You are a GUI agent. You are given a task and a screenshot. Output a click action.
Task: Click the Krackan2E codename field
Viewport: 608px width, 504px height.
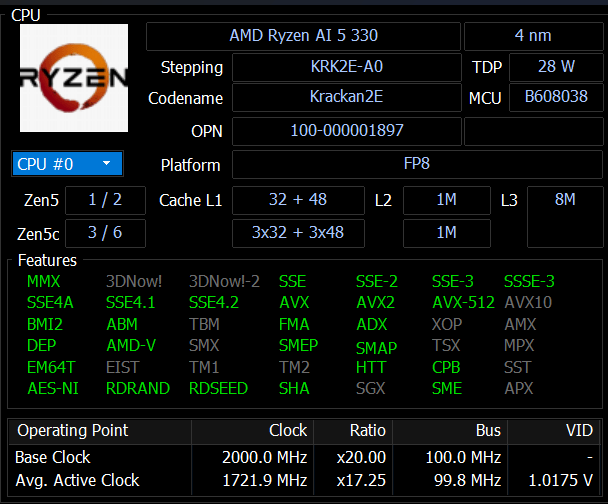pyautogui.click(x=346, y=98)
